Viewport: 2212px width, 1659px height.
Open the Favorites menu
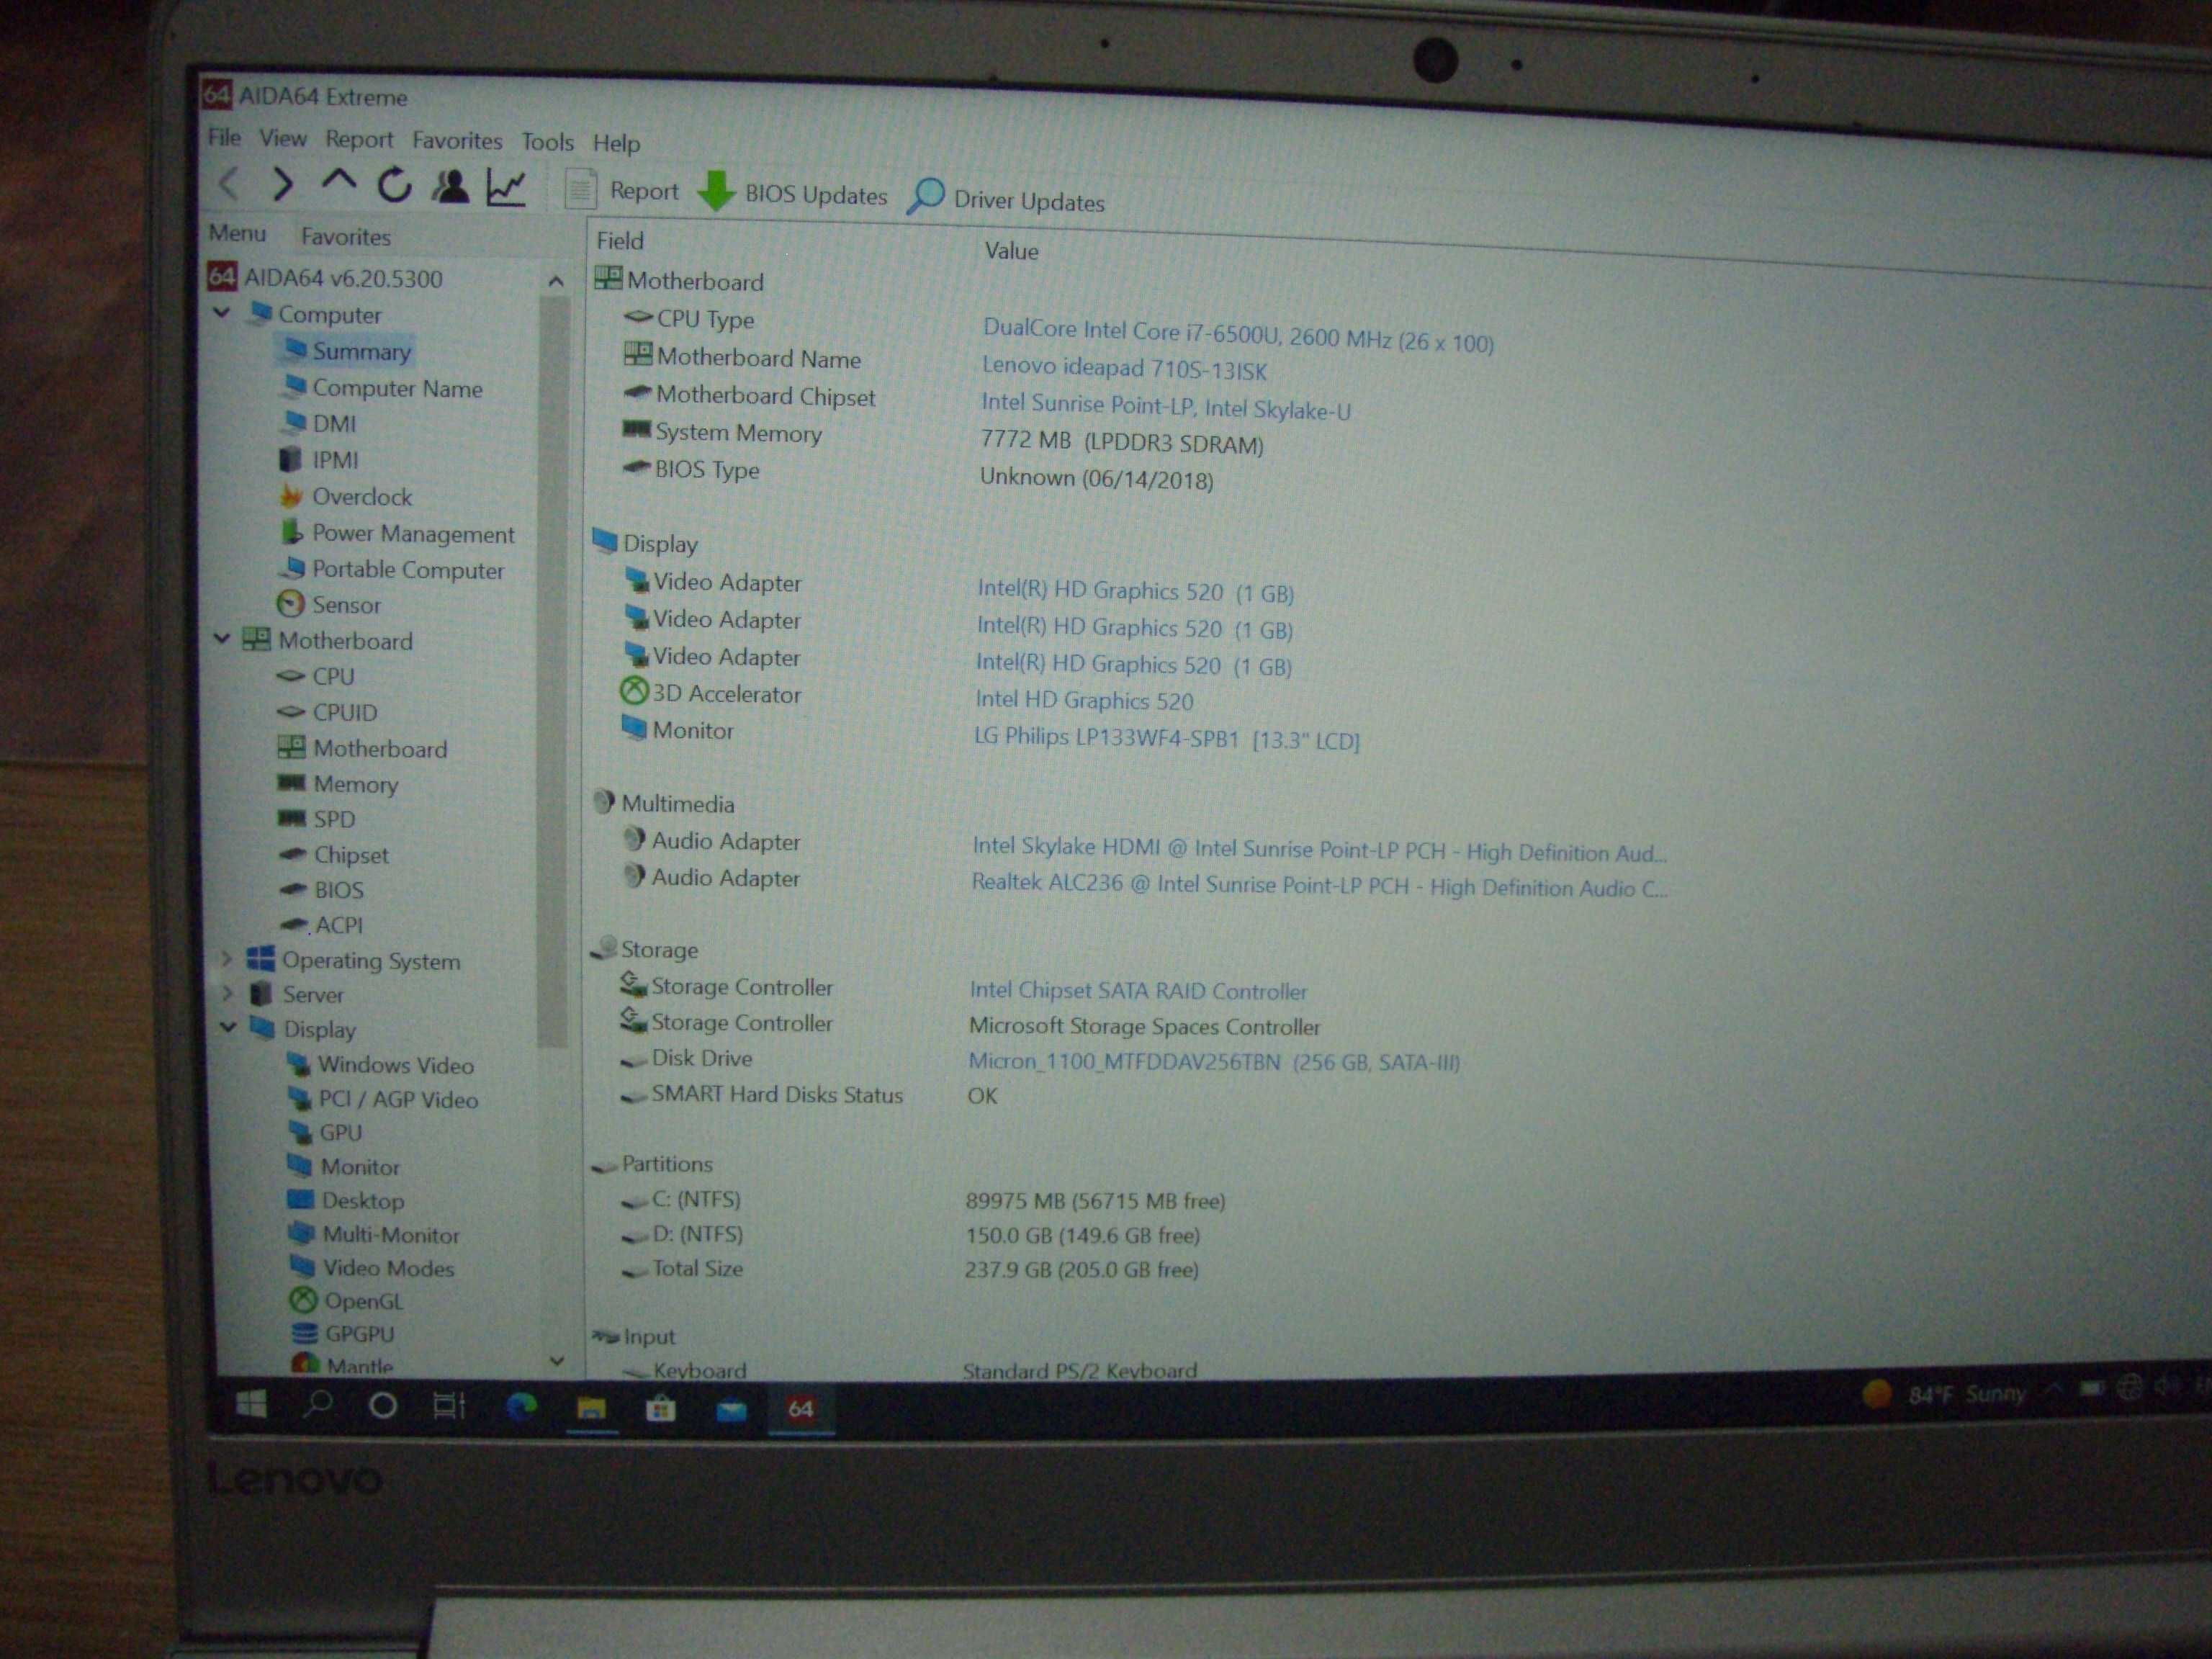tap(457, 141)
